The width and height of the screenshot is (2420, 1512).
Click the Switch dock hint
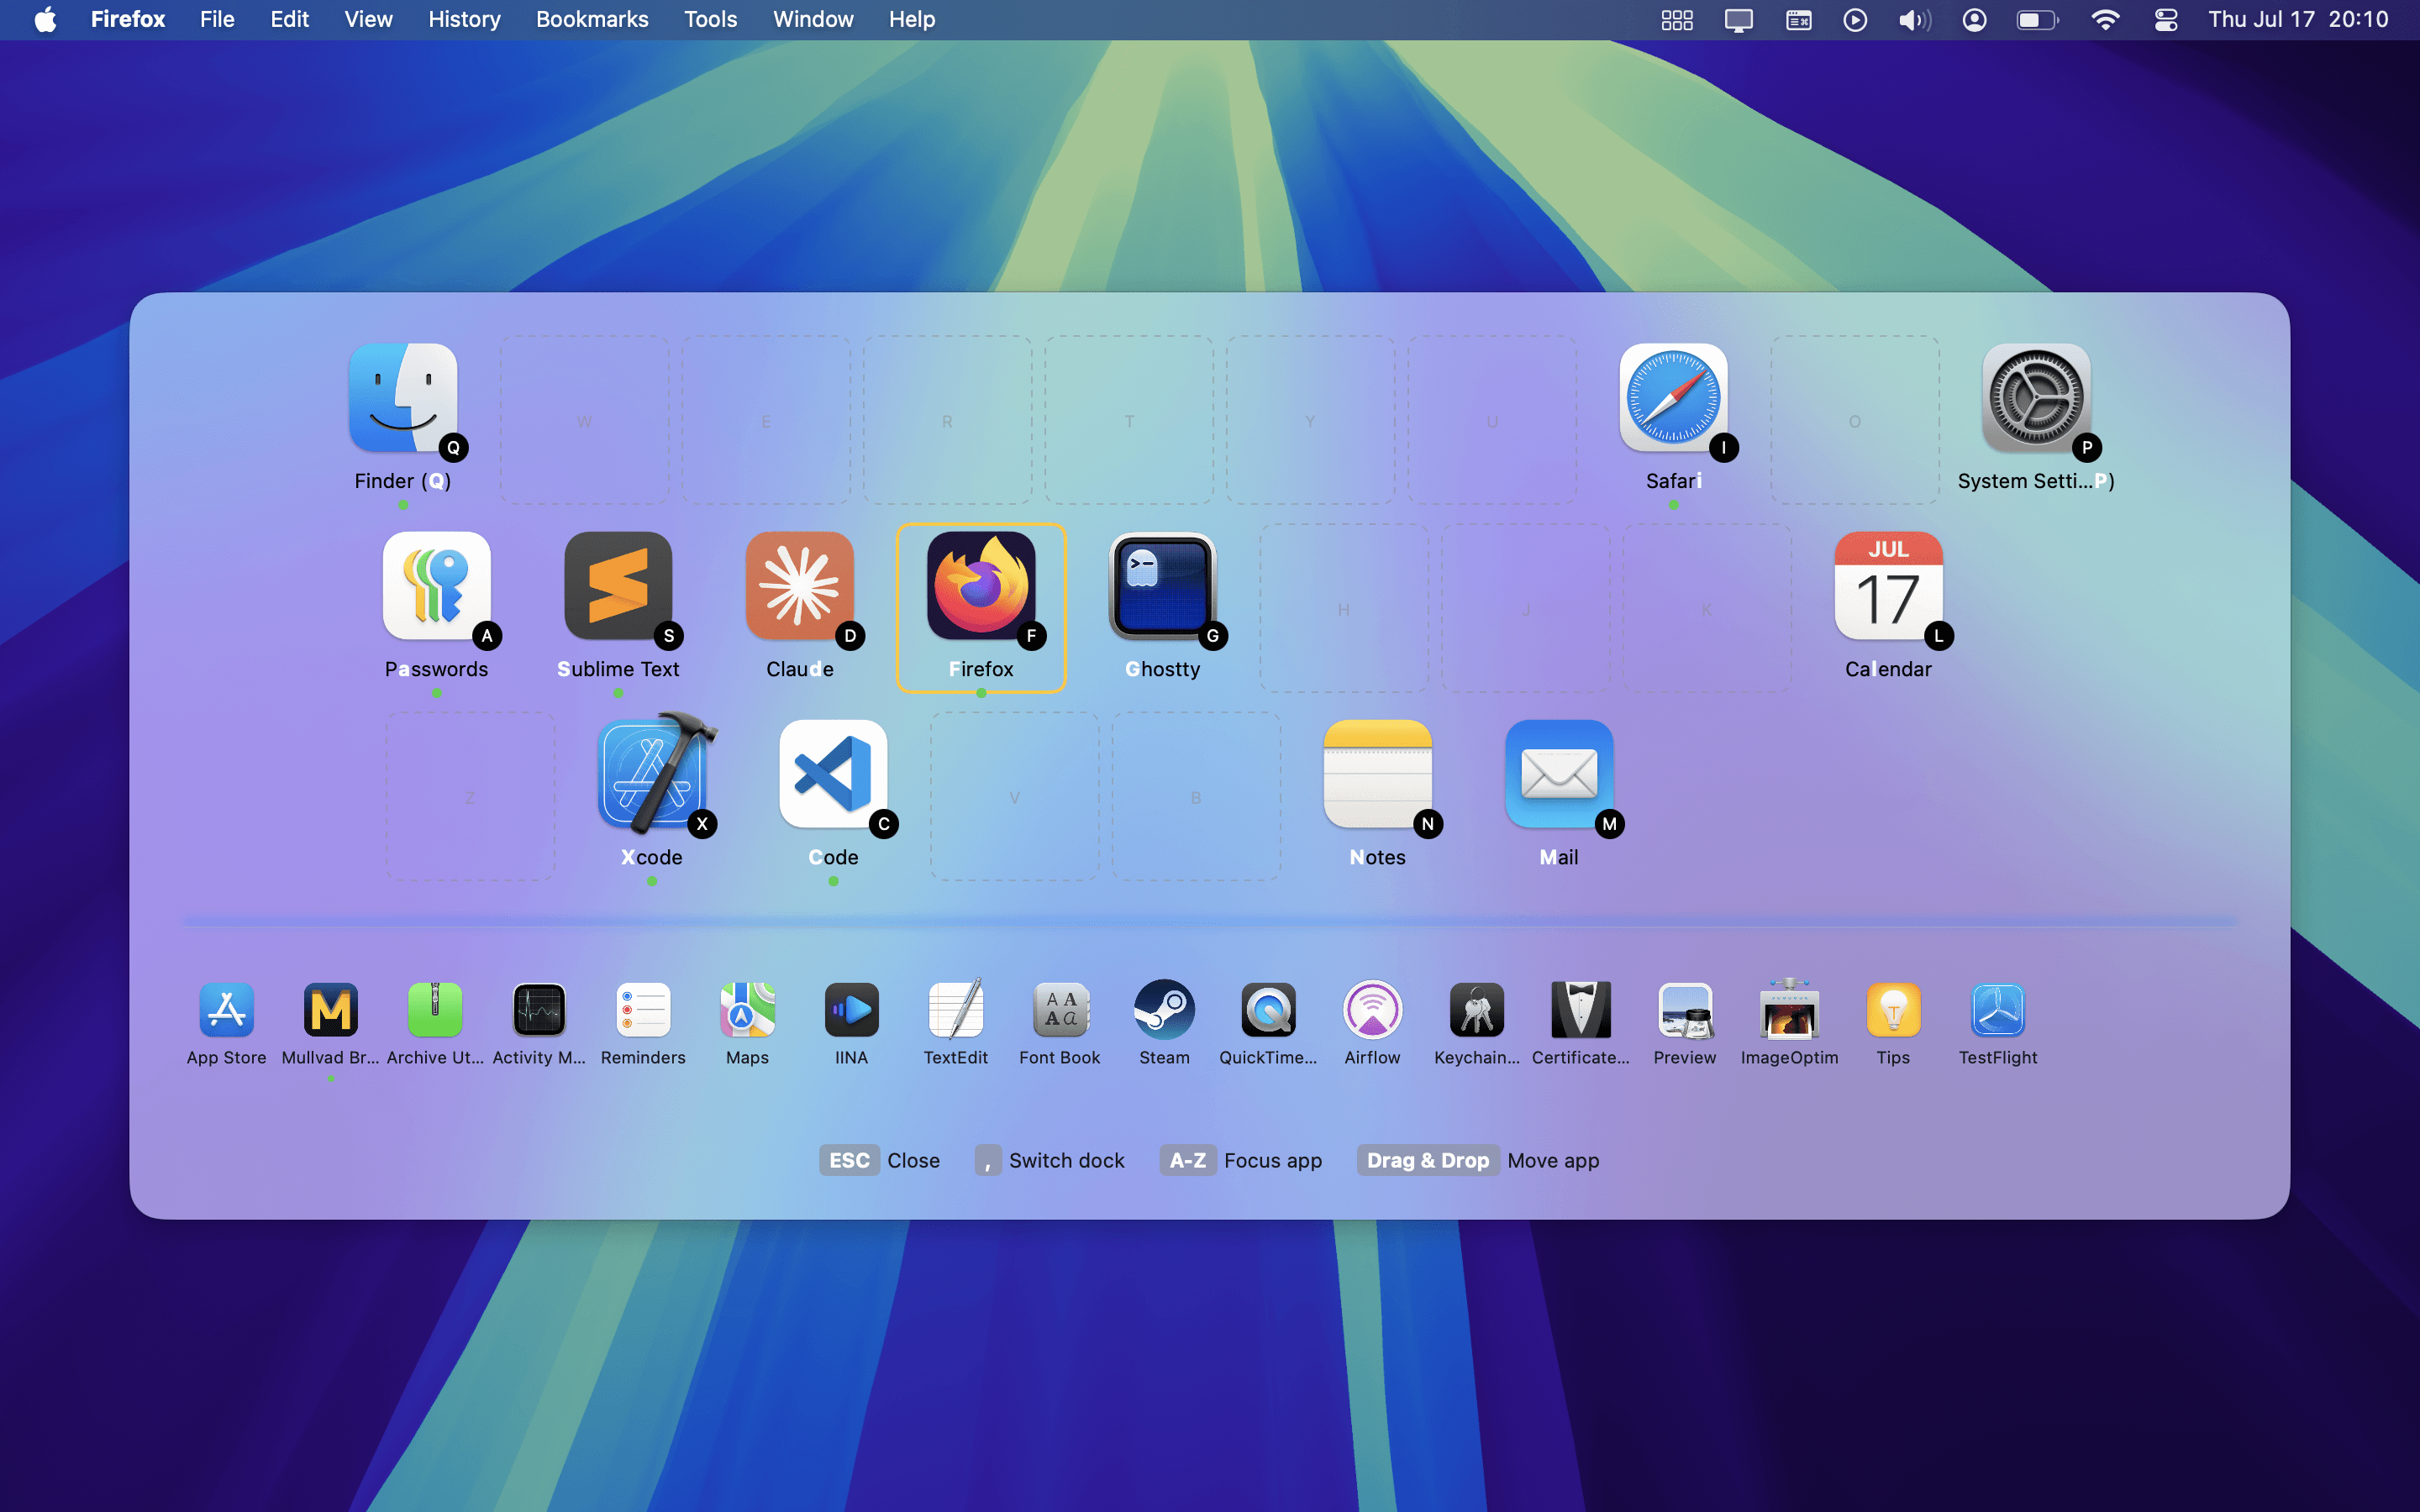[1050, 1160]
